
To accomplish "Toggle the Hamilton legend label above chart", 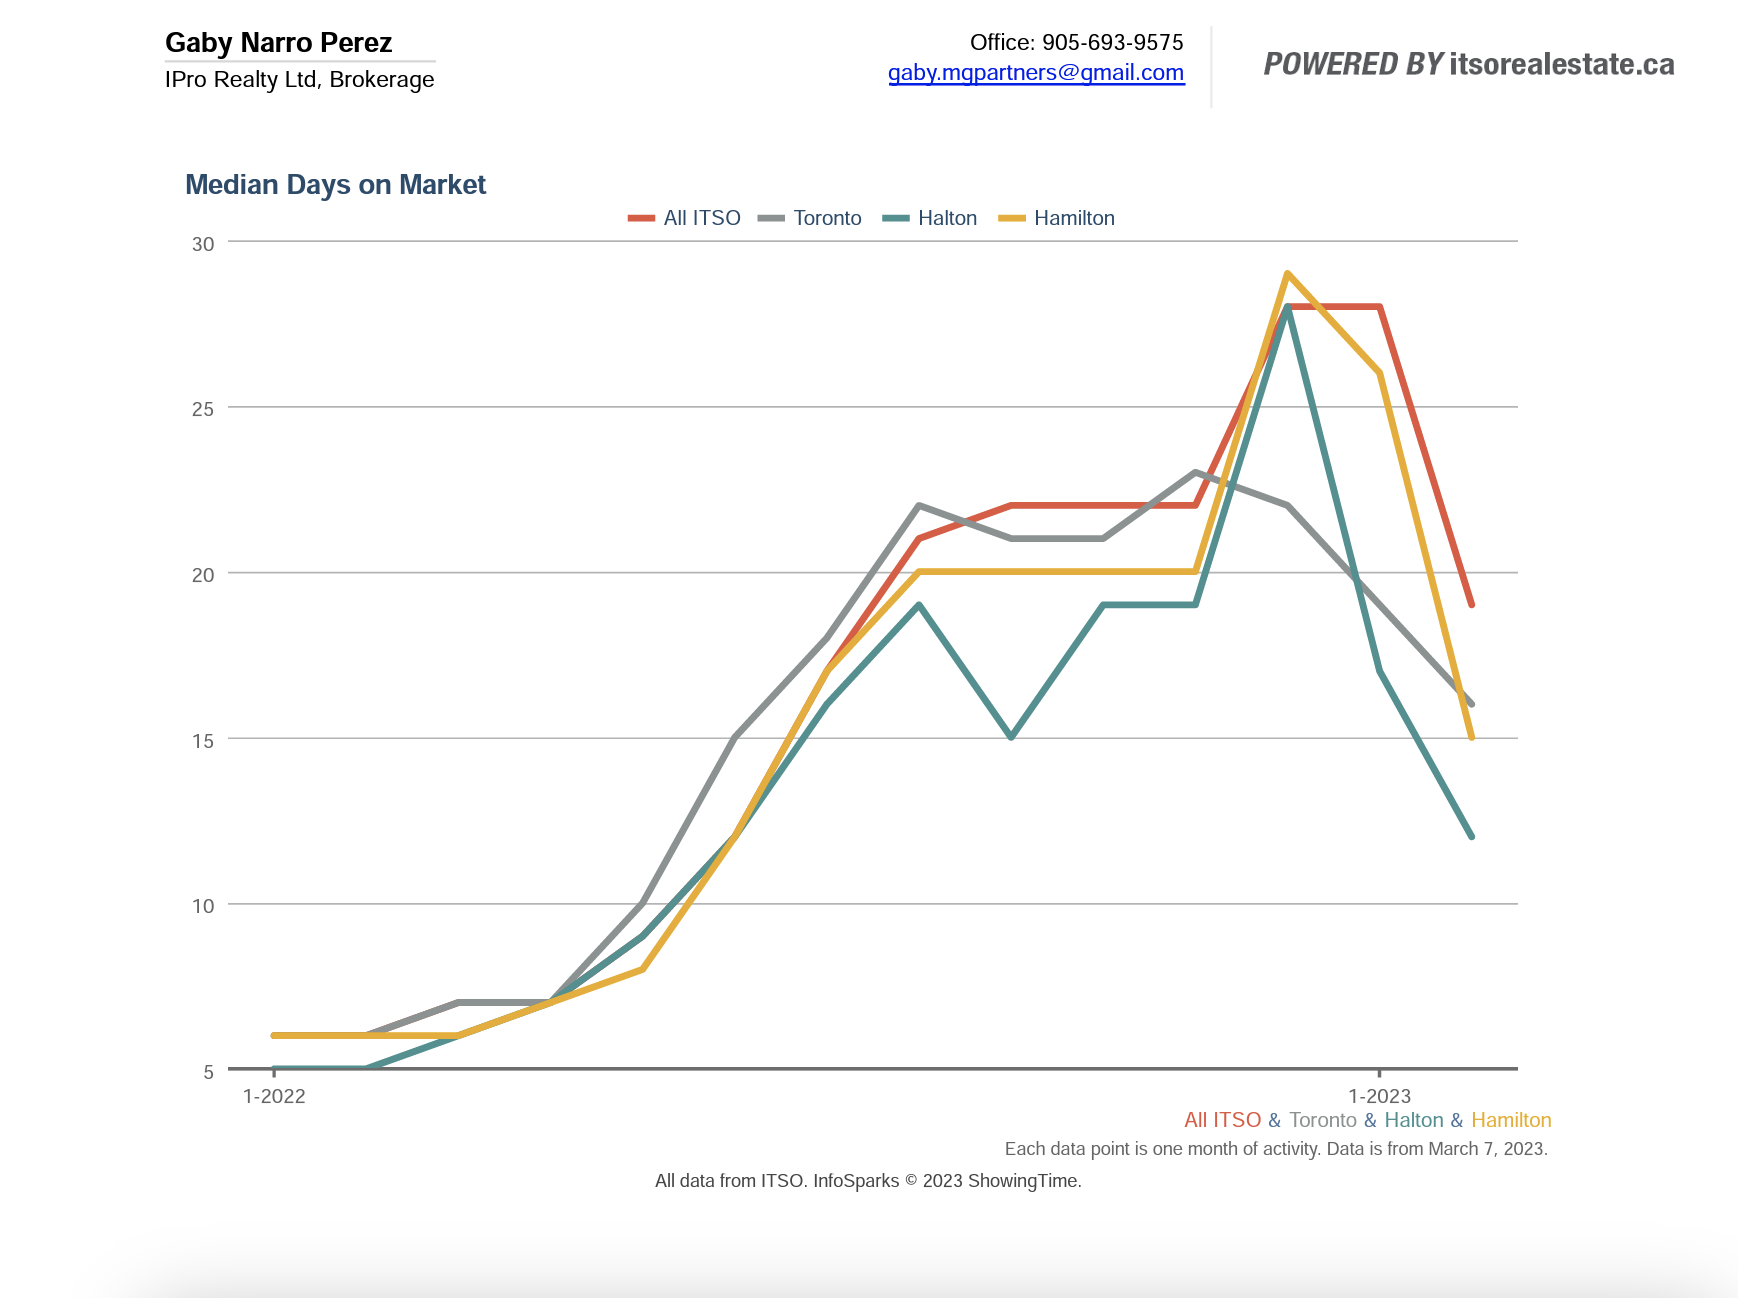I will tap(1074, 218).
